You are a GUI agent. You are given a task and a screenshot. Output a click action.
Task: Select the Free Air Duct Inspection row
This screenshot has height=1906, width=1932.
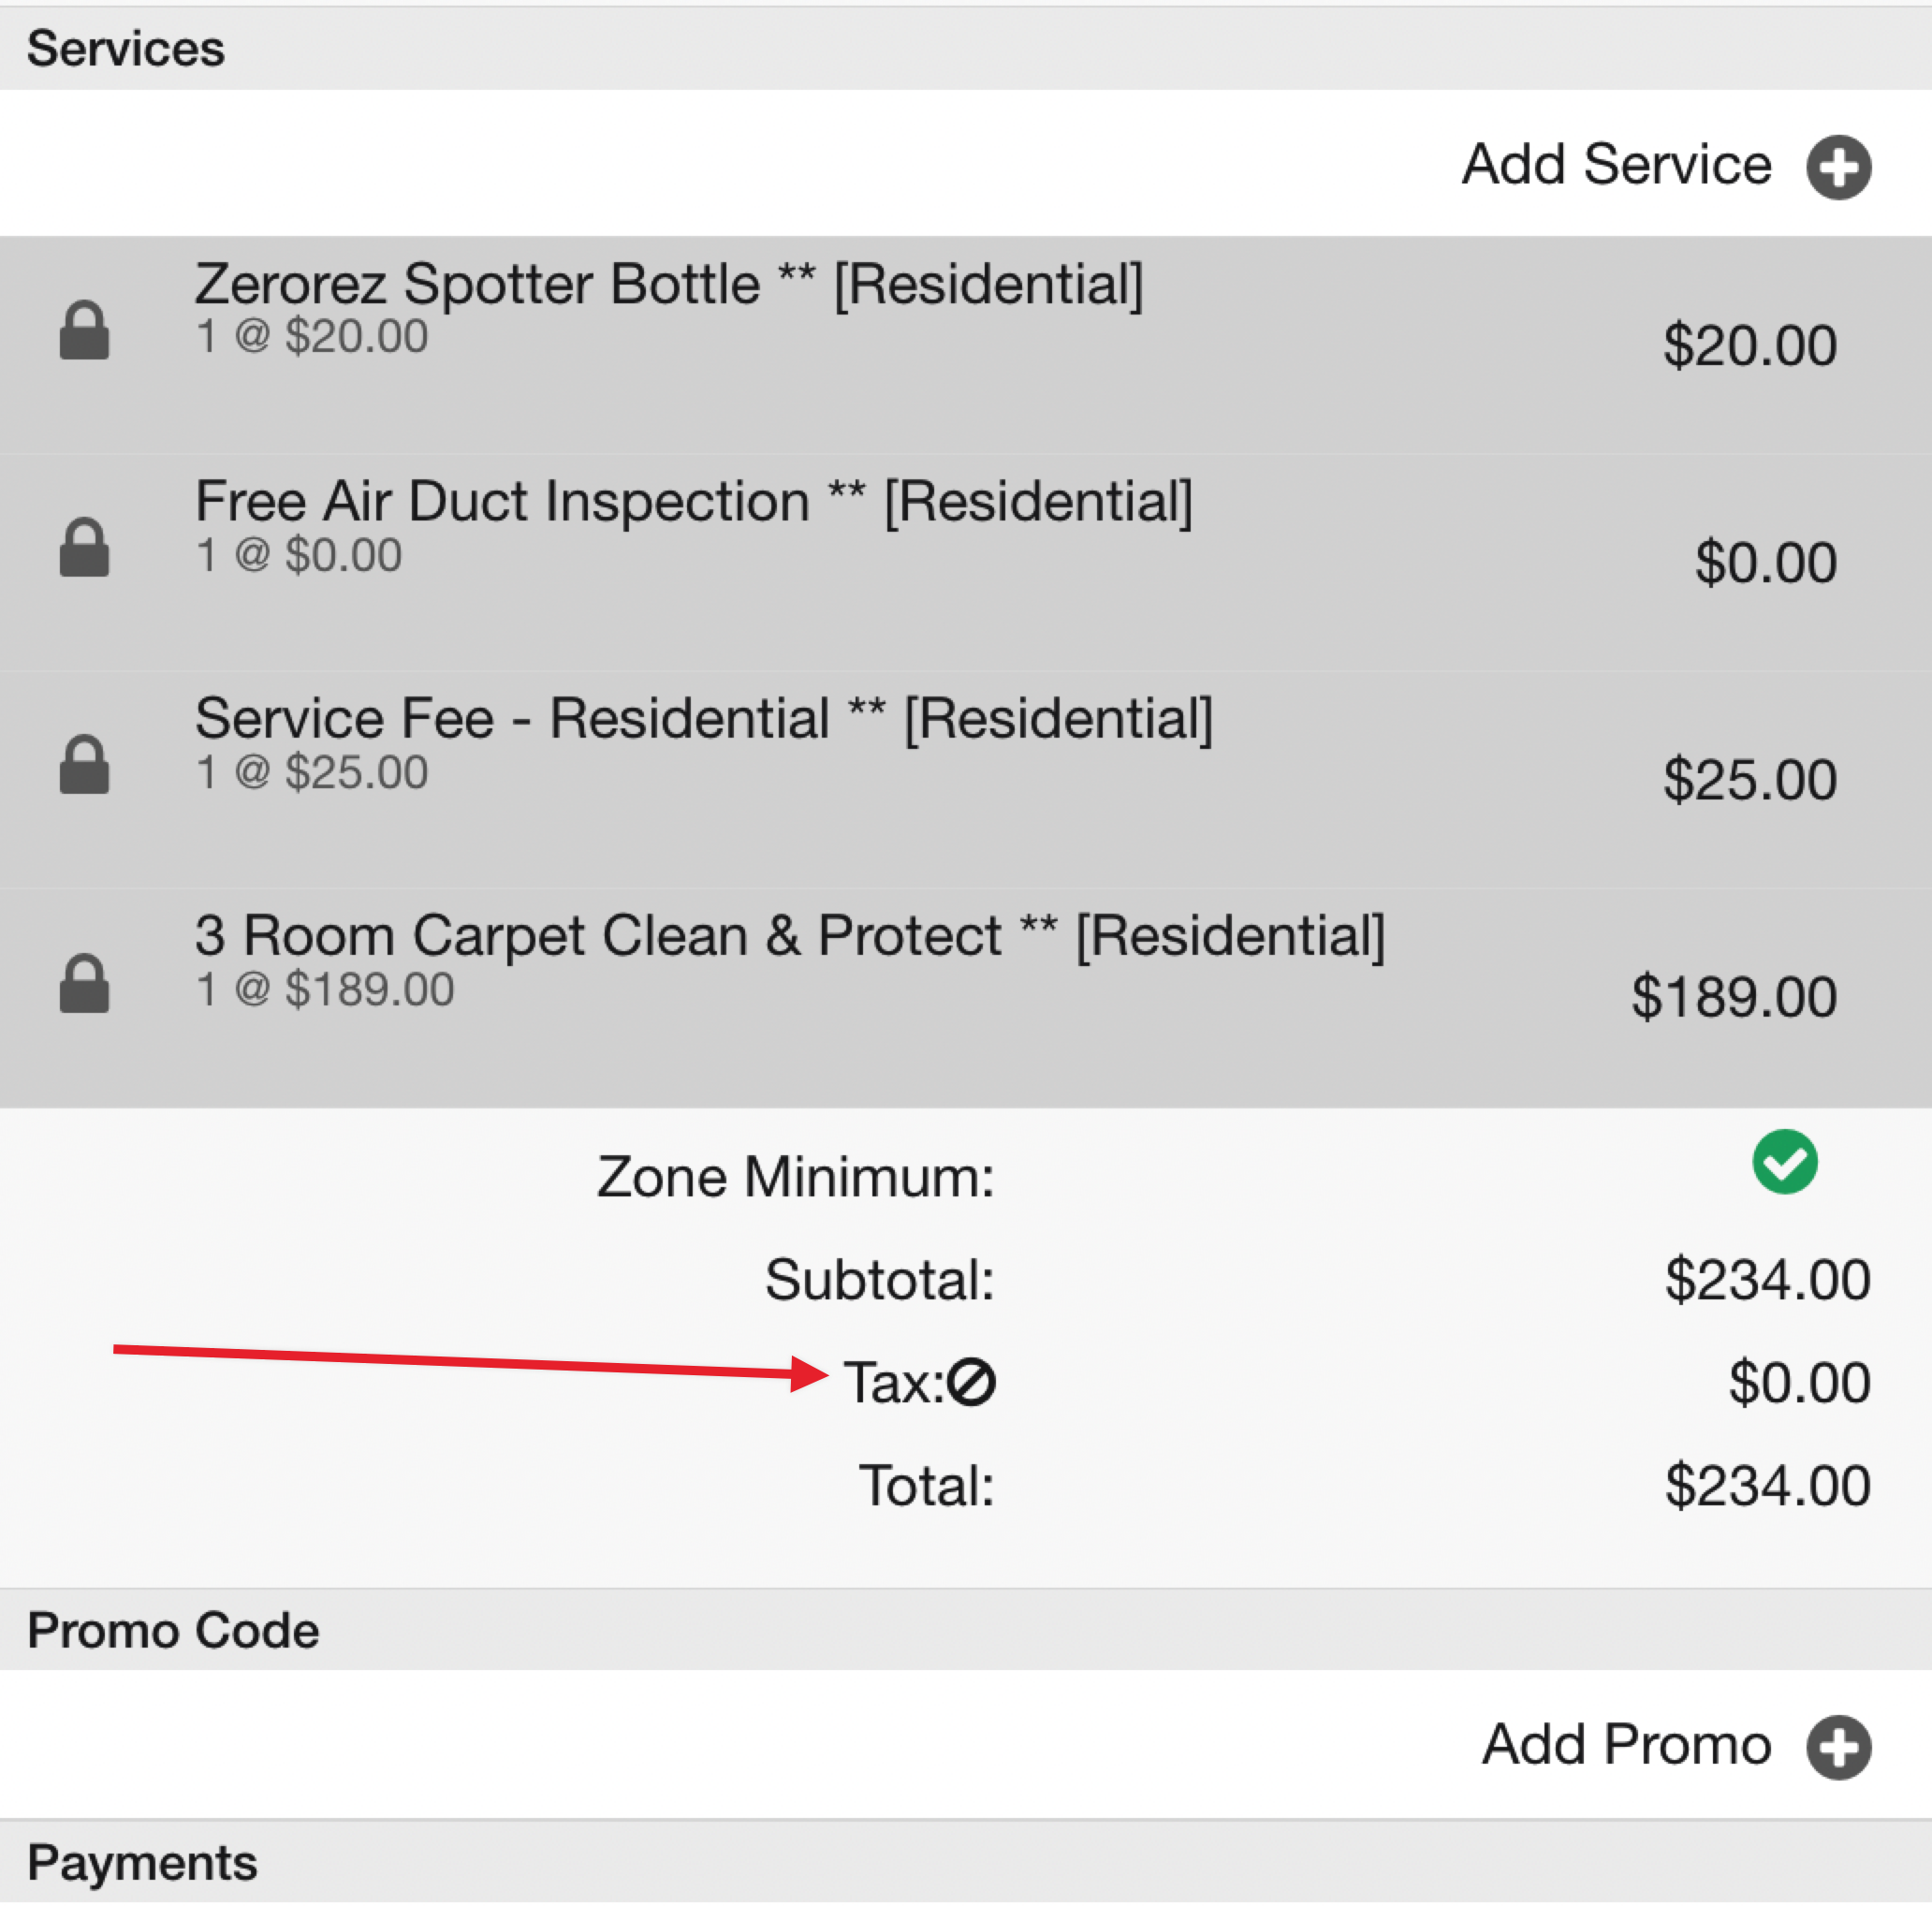point(966,562)
